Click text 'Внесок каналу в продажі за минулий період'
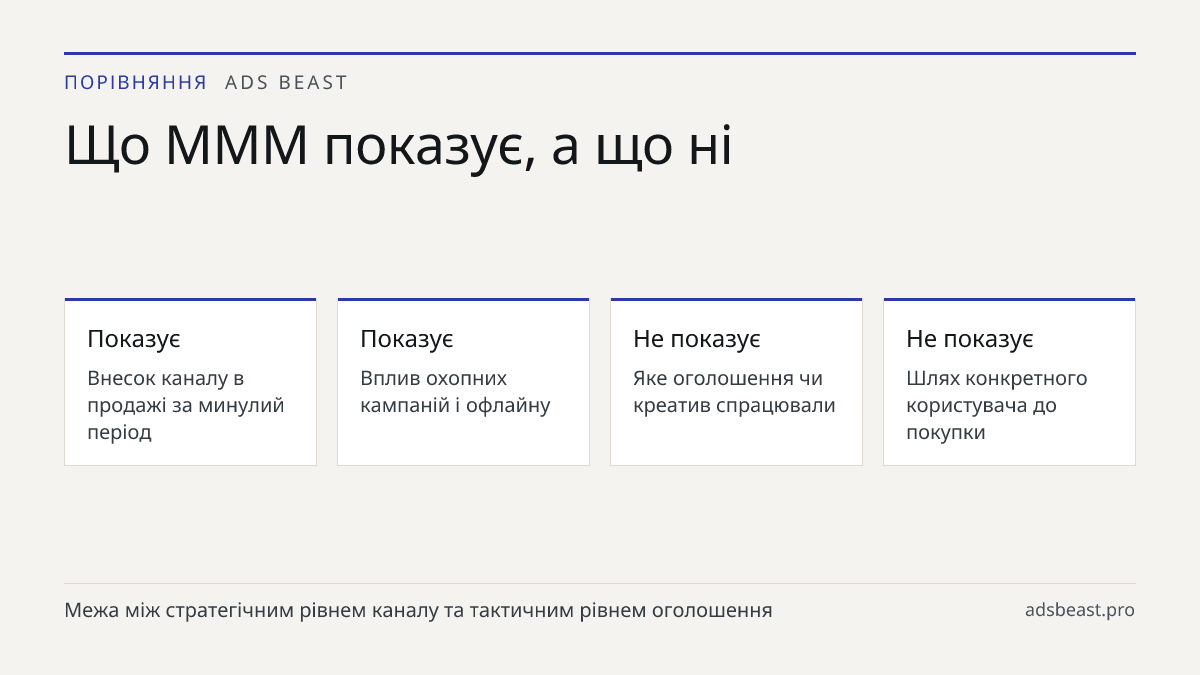This screenshot has width=1200, height=675. click(186, 405)
